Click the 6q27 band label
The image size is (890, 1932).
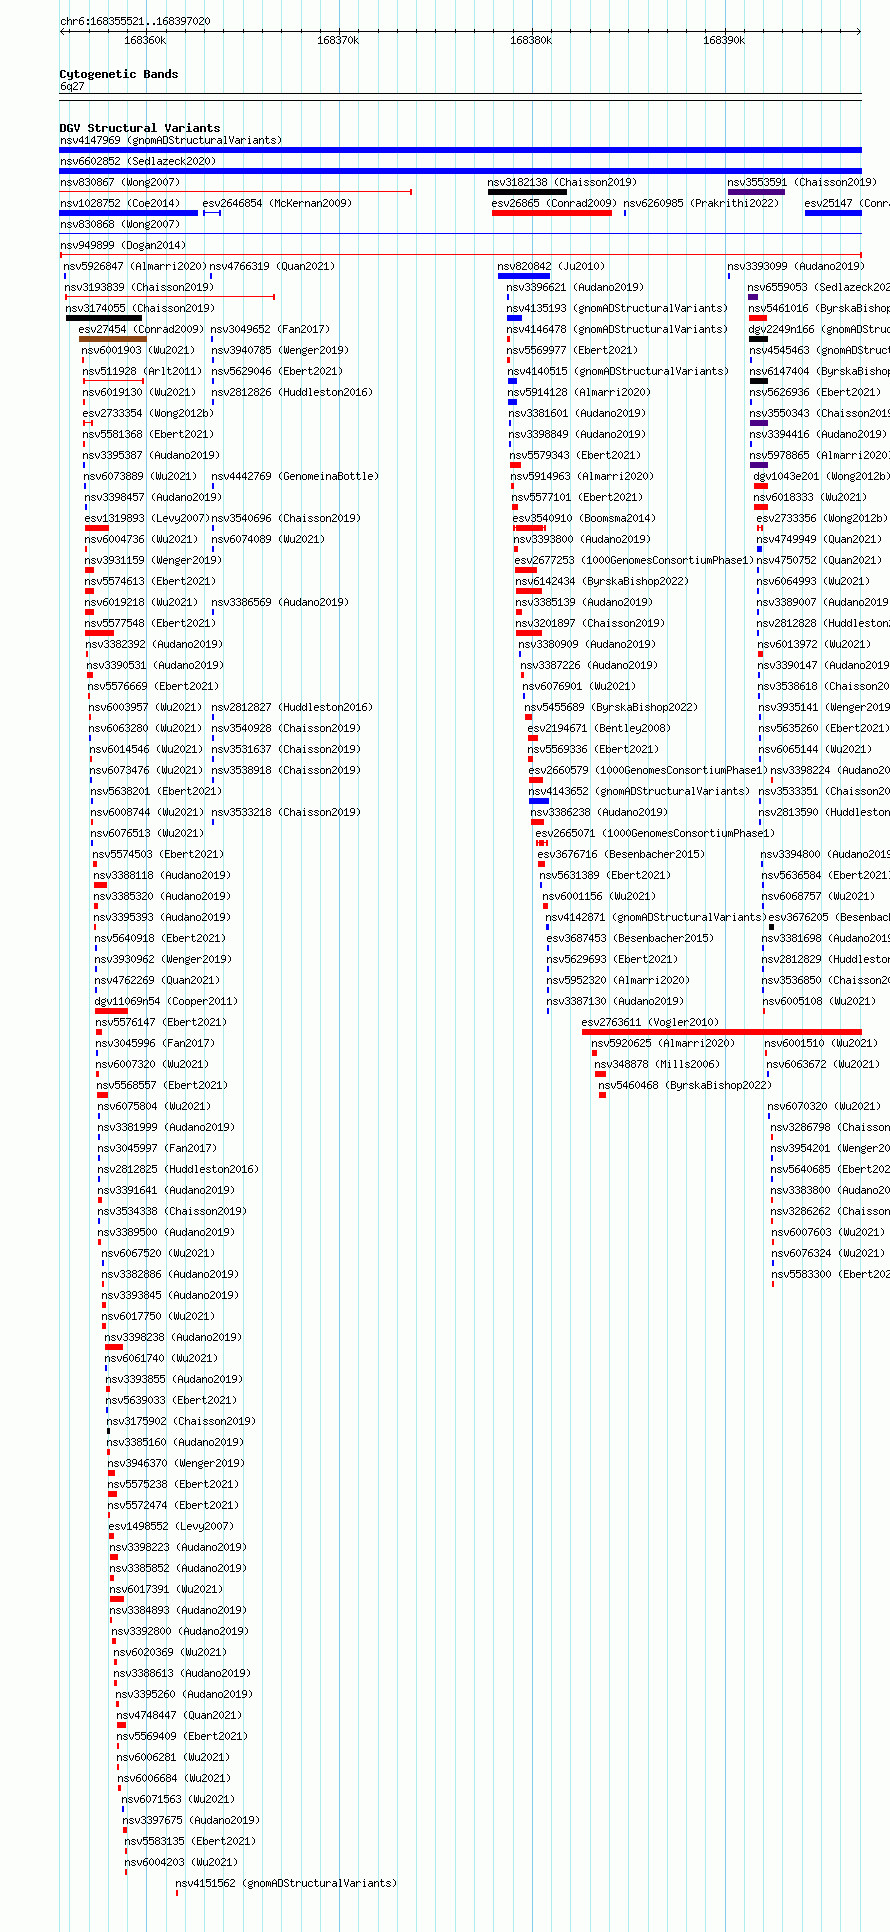pyautogui.click(x=72, y=87)
